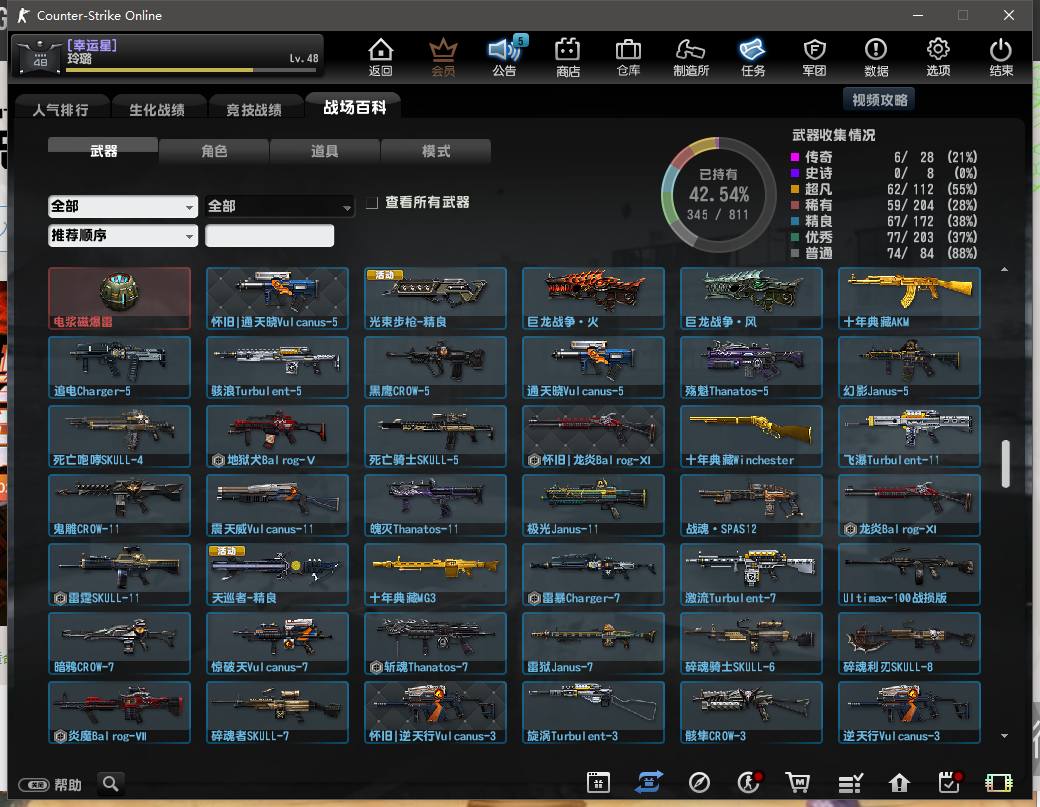Select the 炎魔Balrog-VII weapon card
Viewport: 1040px width, 807px height.
coord(119,712)
